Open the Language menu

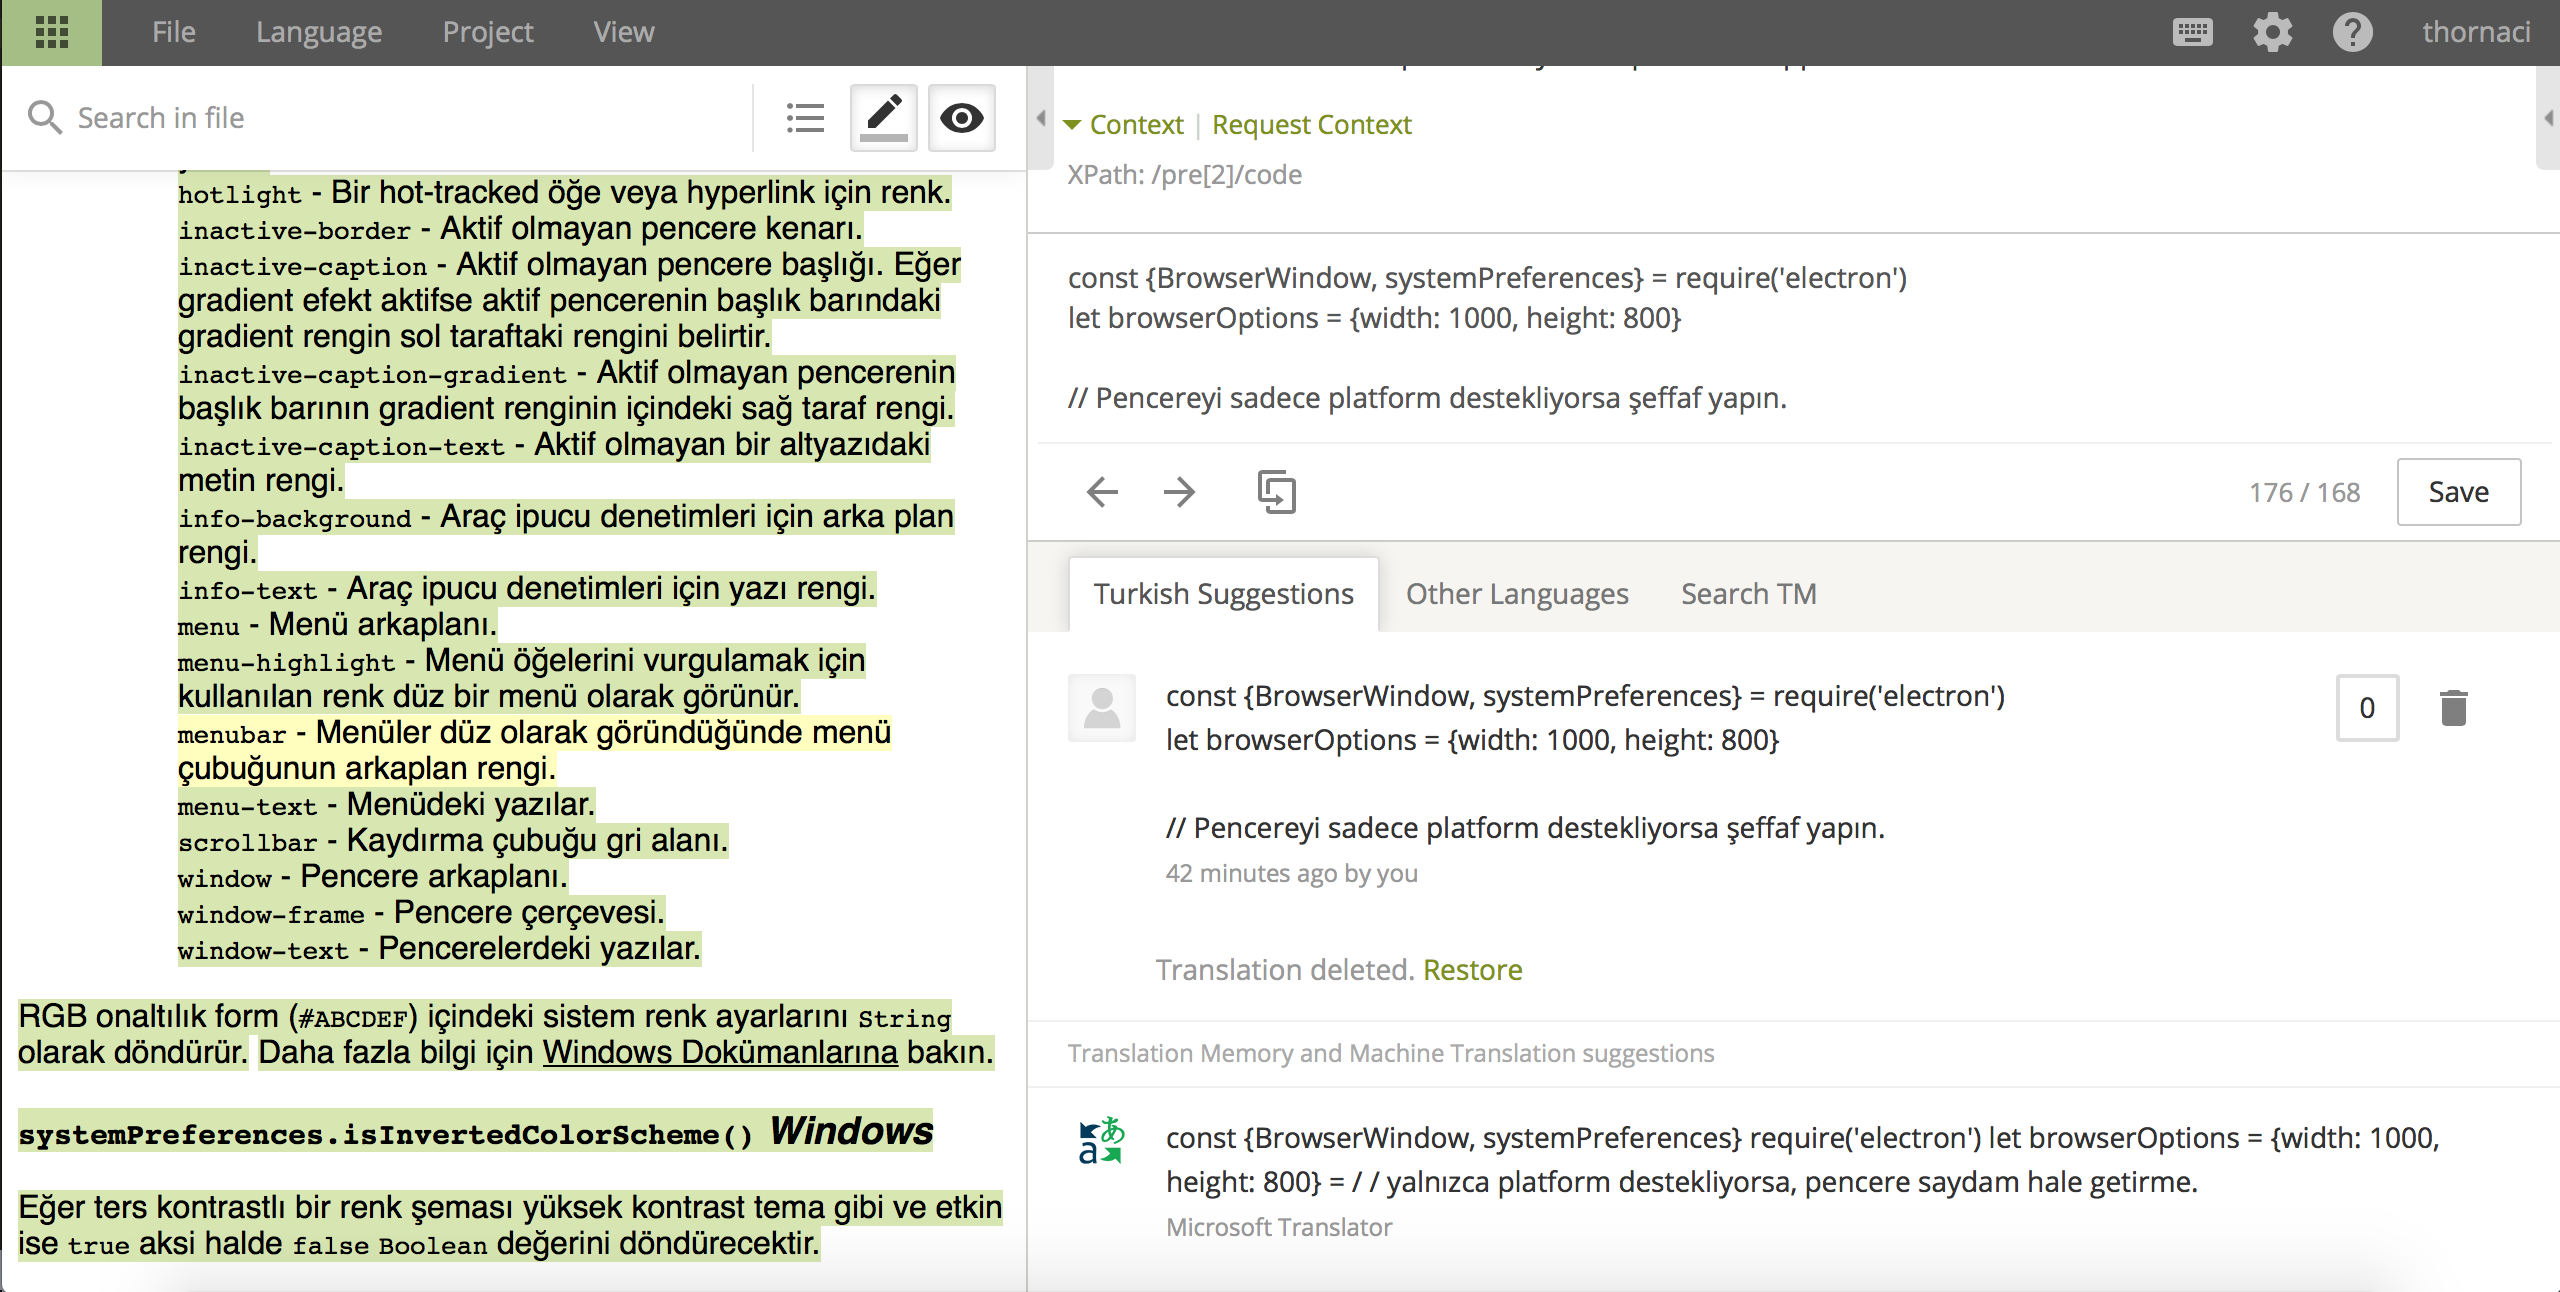tap(319, 32)
